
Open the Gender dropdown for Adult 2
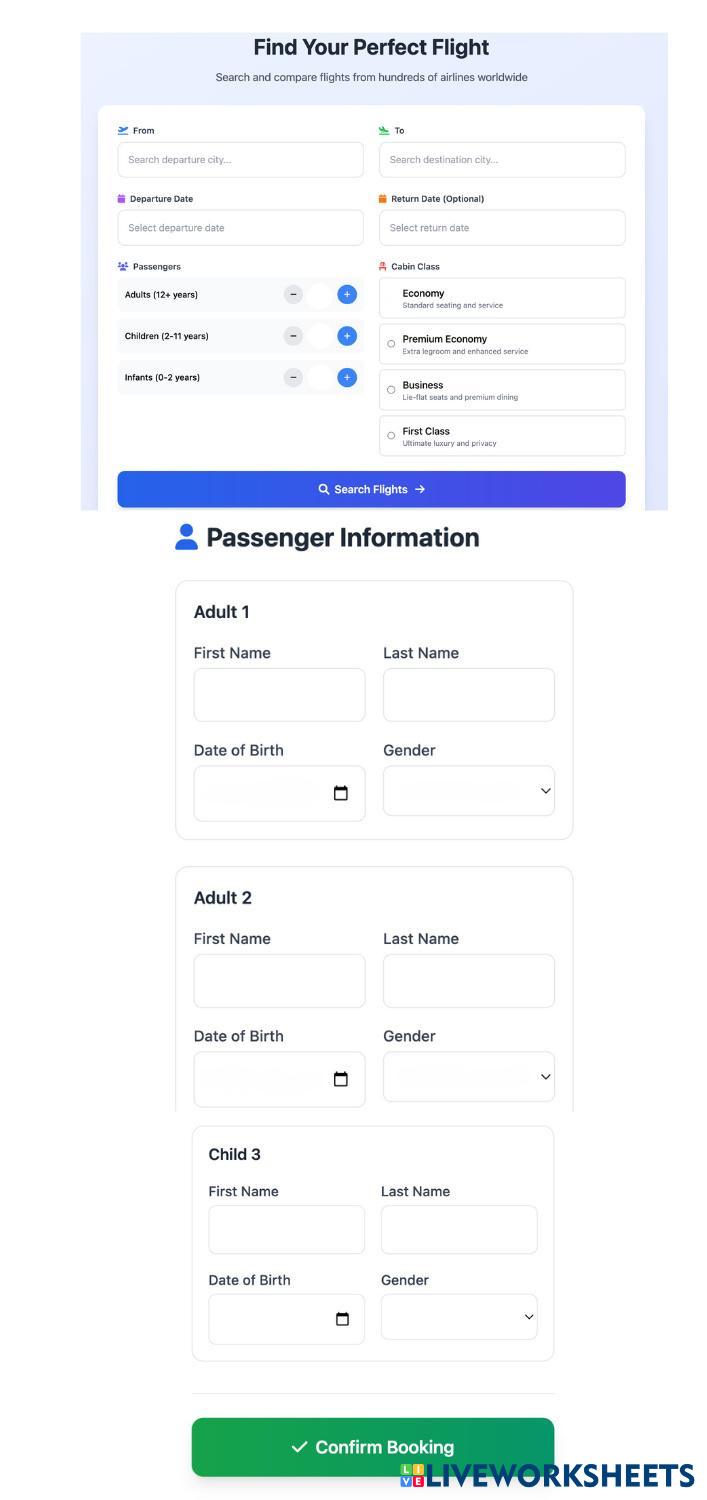[x=468, y=1077]
